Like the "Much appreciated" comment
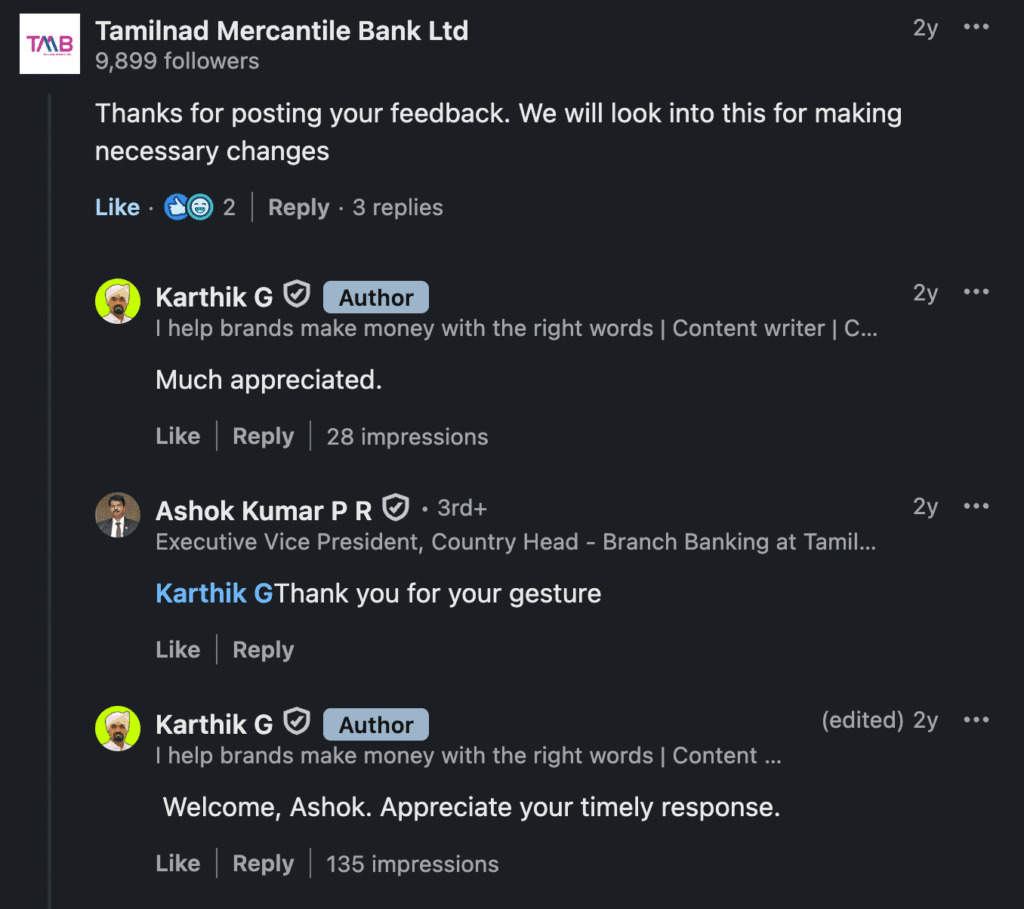 pos(178,436)
